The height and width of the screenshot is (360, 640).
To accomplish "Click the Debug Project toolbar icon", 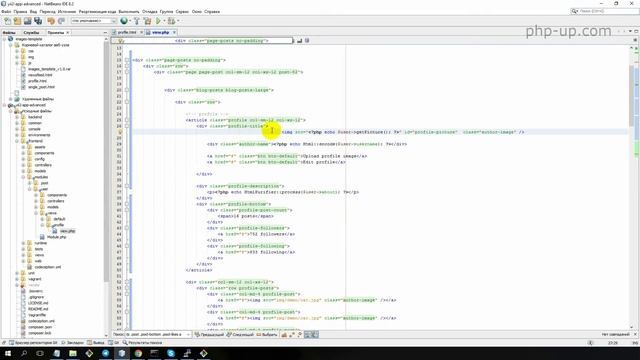I will pos(171,21).
